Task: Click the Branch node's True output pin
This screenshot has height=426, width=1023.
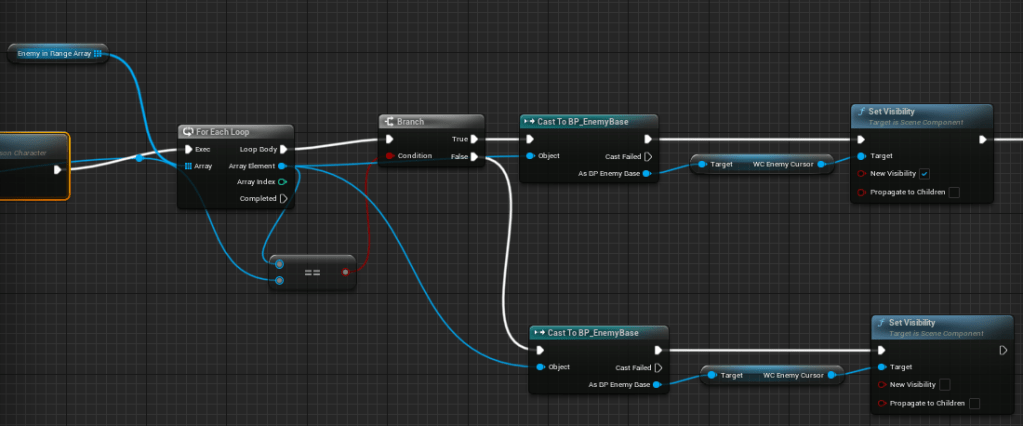Action: (x=474, y=140)
